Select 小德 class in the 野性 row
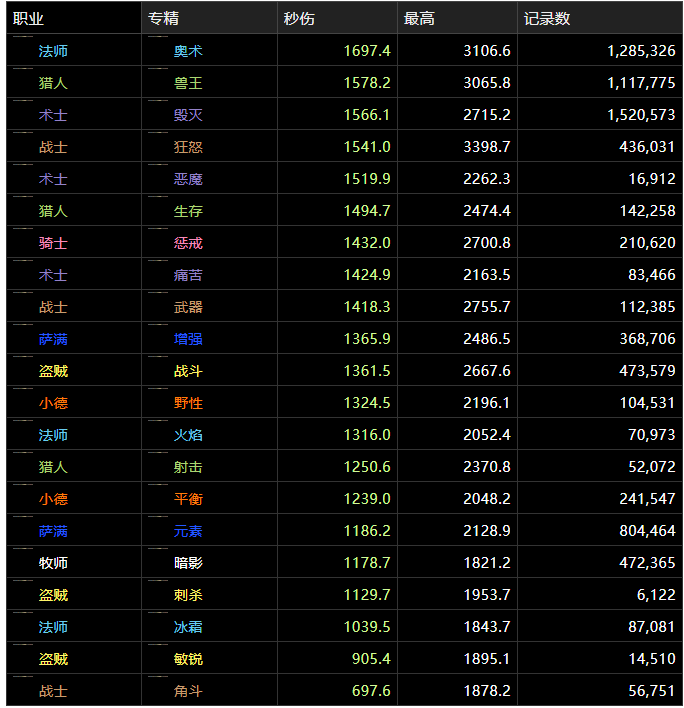 click(53, 403)
